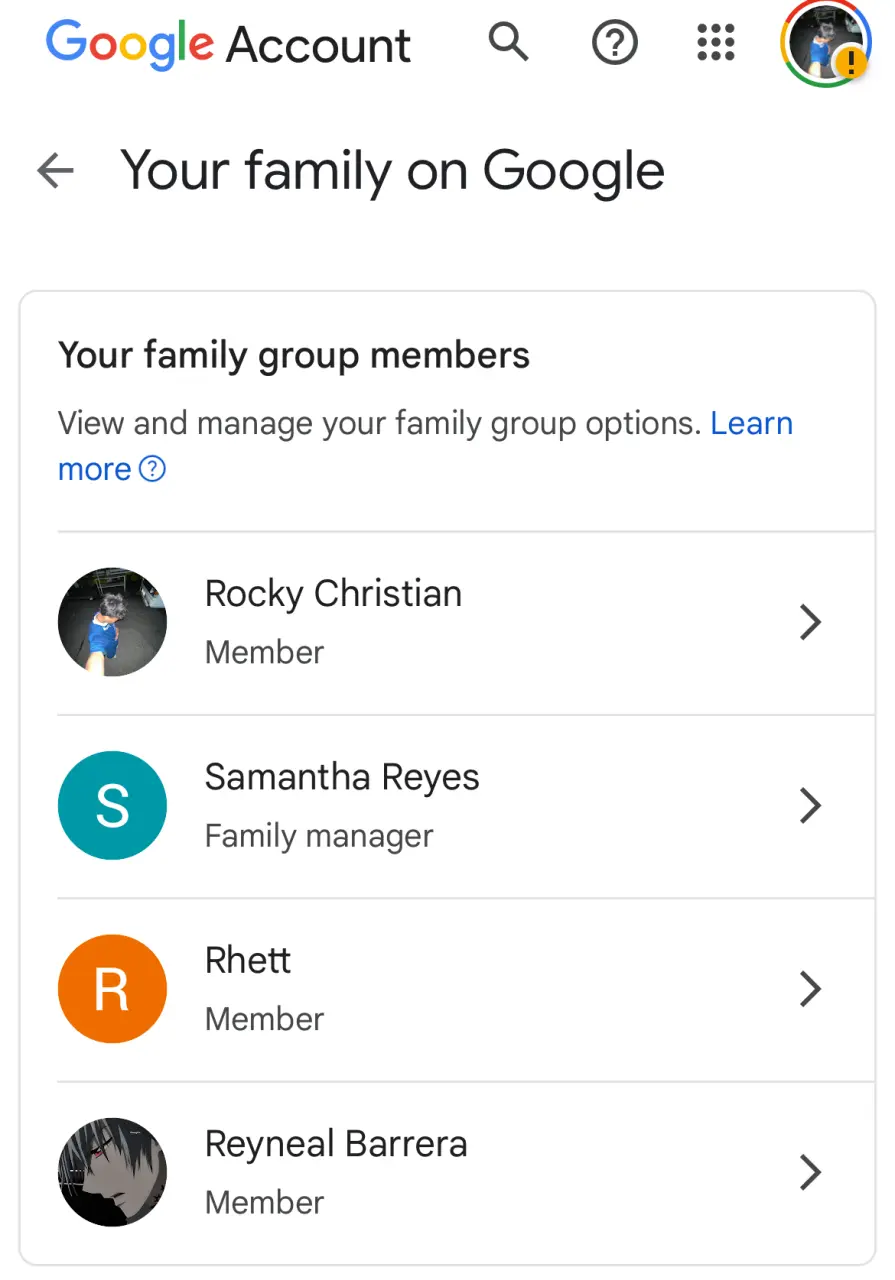Click Reyneal Barrera's anime profile photo
Viewport: 895px width, 1280px height.
coord(112,1172)
